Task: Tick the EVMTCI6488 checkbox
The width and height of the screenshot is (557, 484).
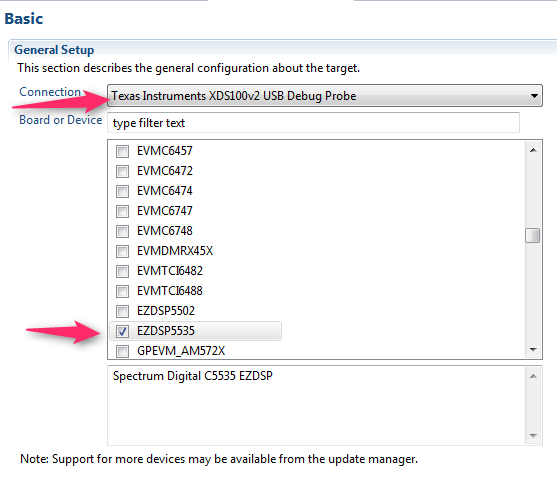Action: pyautogui.click(x=122, y=291)
